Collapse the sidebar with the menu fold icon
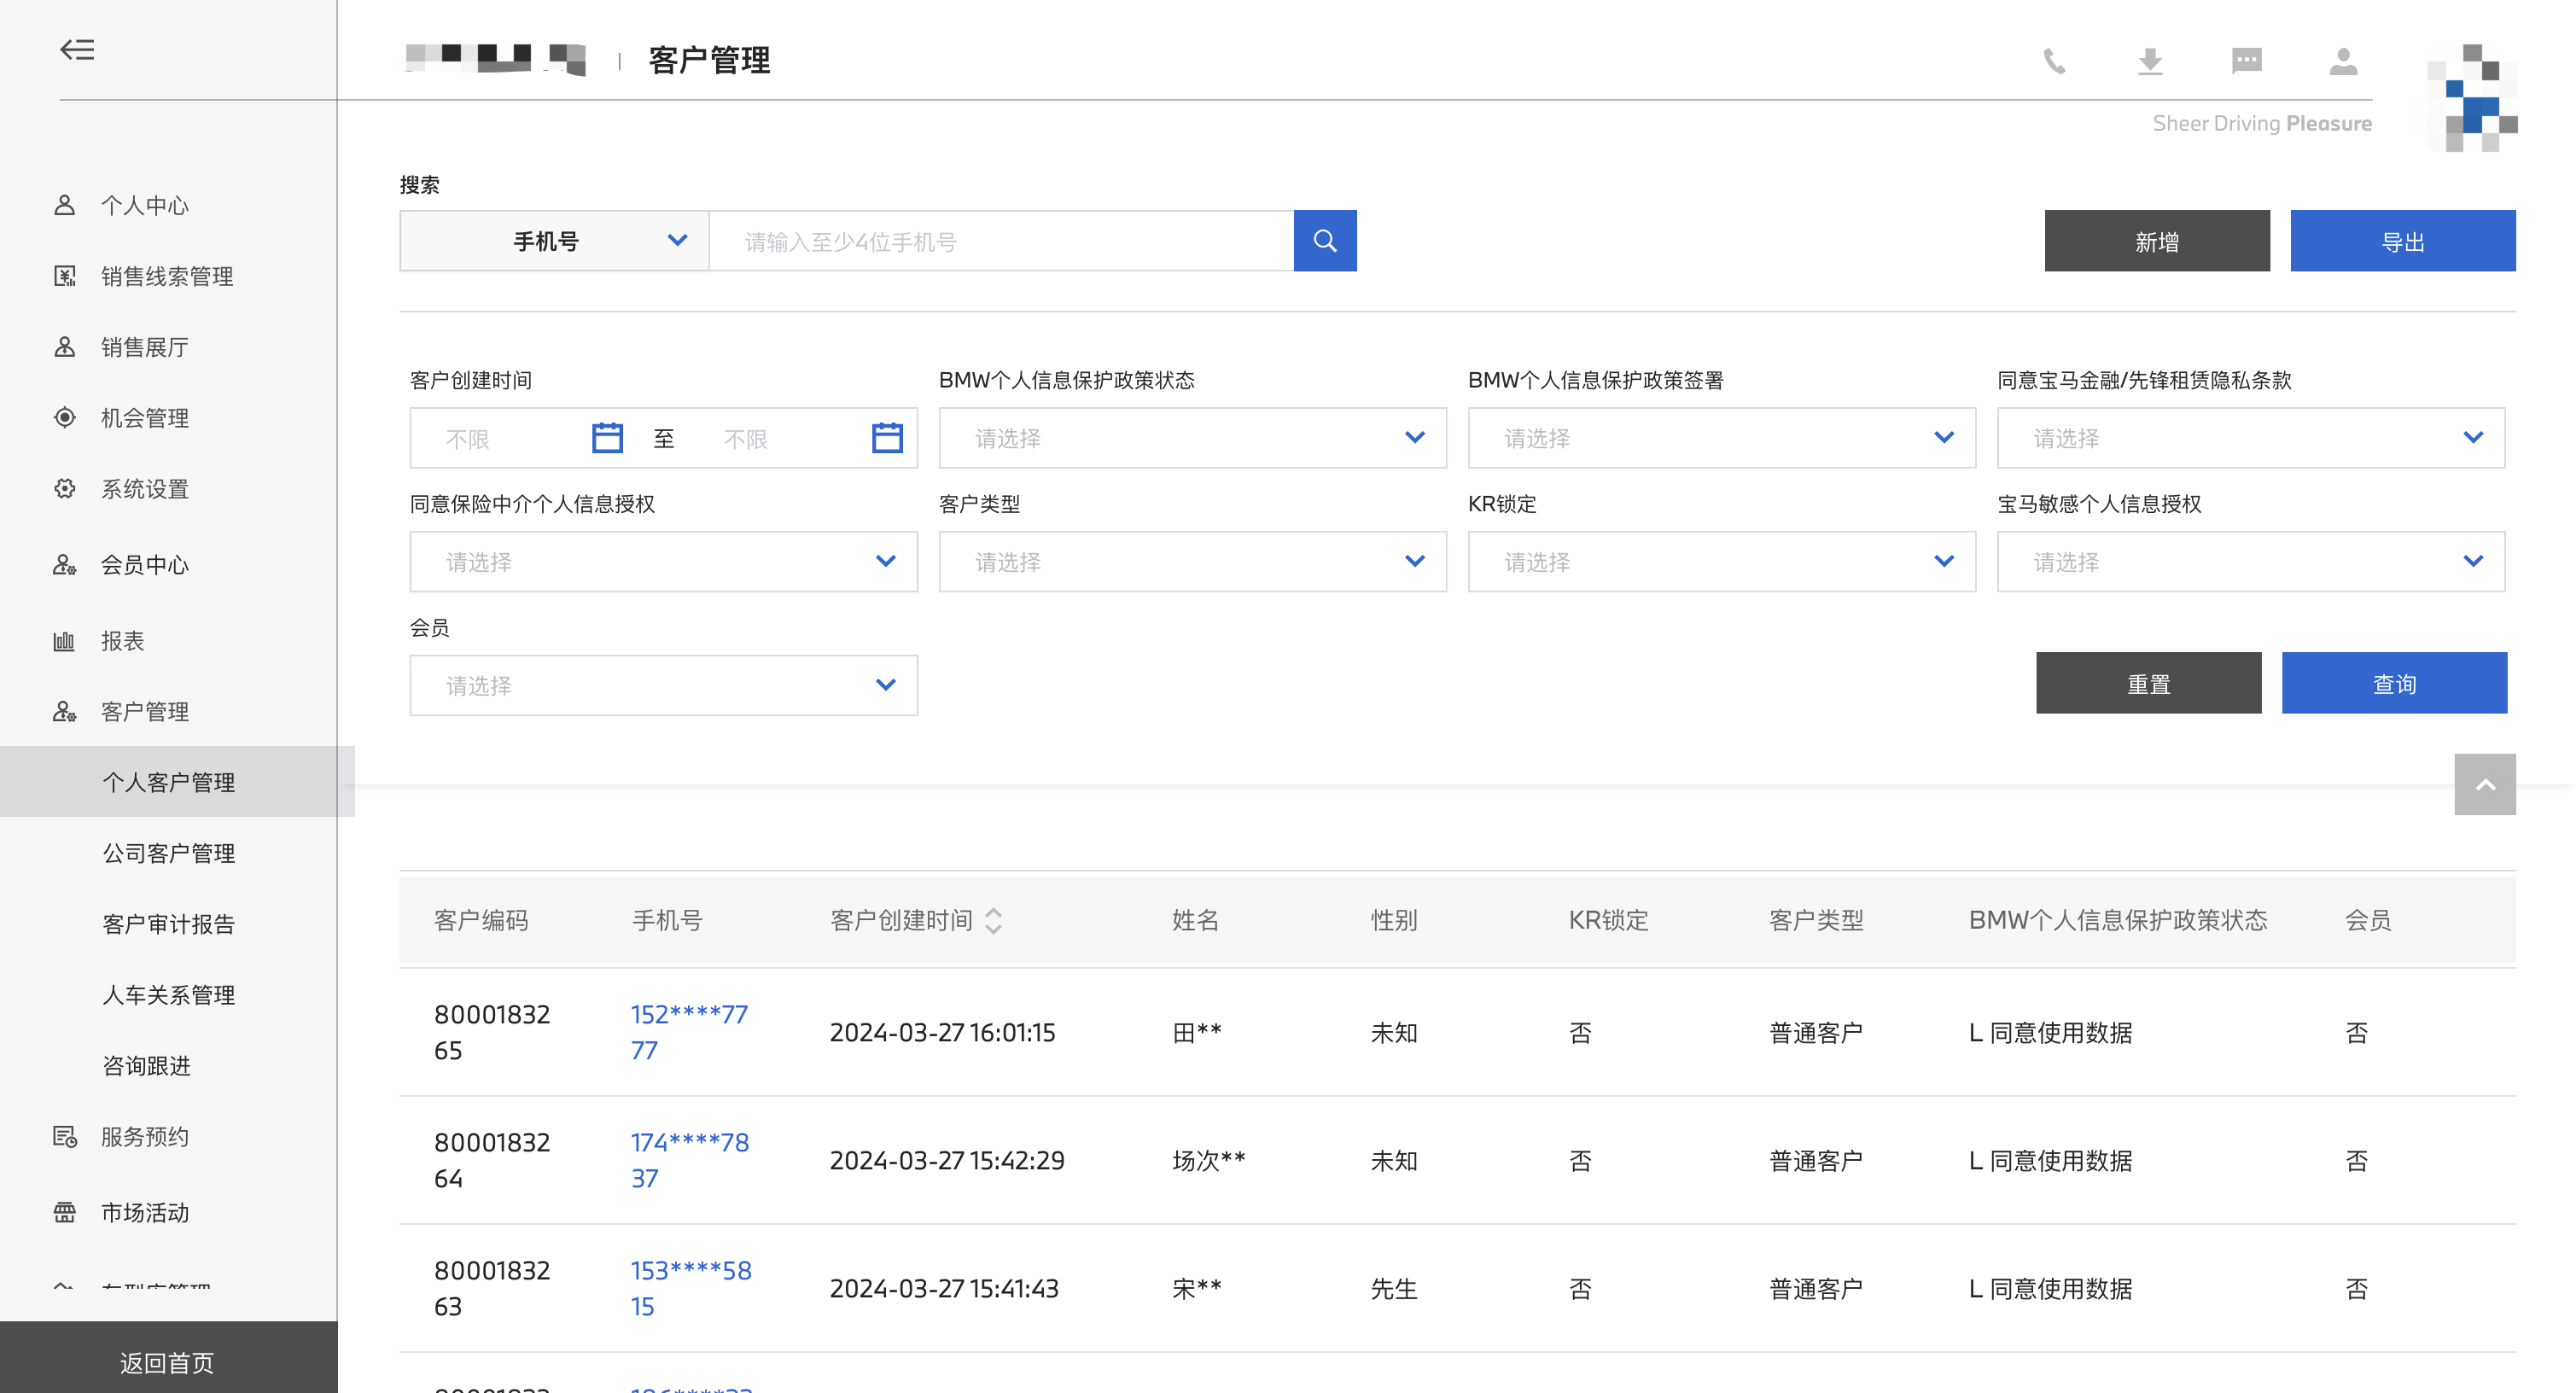 77,49
